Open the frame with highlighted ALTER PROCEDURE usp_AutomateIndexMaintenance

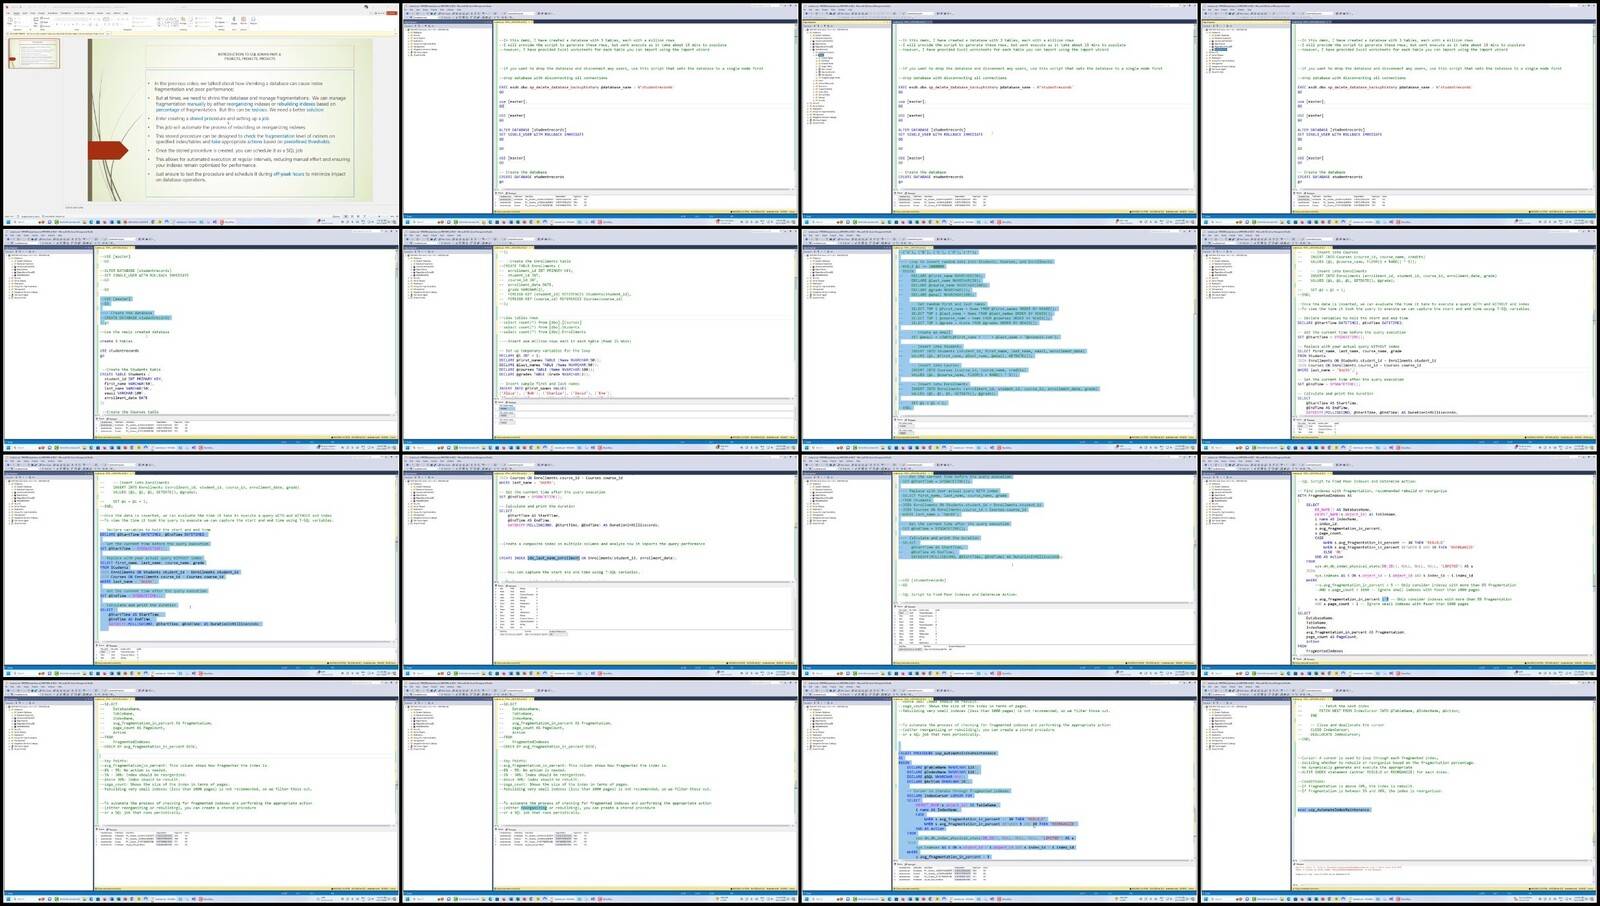[1000, 792]
